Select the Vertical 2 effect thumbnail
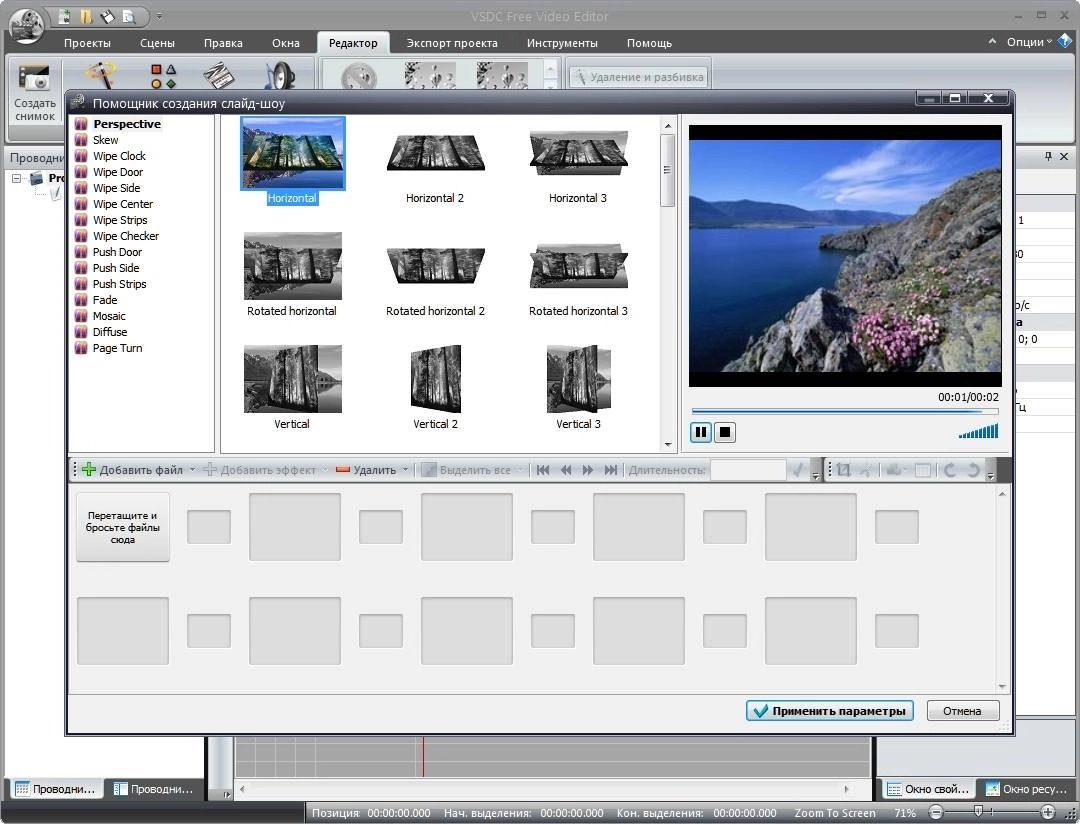This screenshot has width=1080, height=824. click(435, 379)
